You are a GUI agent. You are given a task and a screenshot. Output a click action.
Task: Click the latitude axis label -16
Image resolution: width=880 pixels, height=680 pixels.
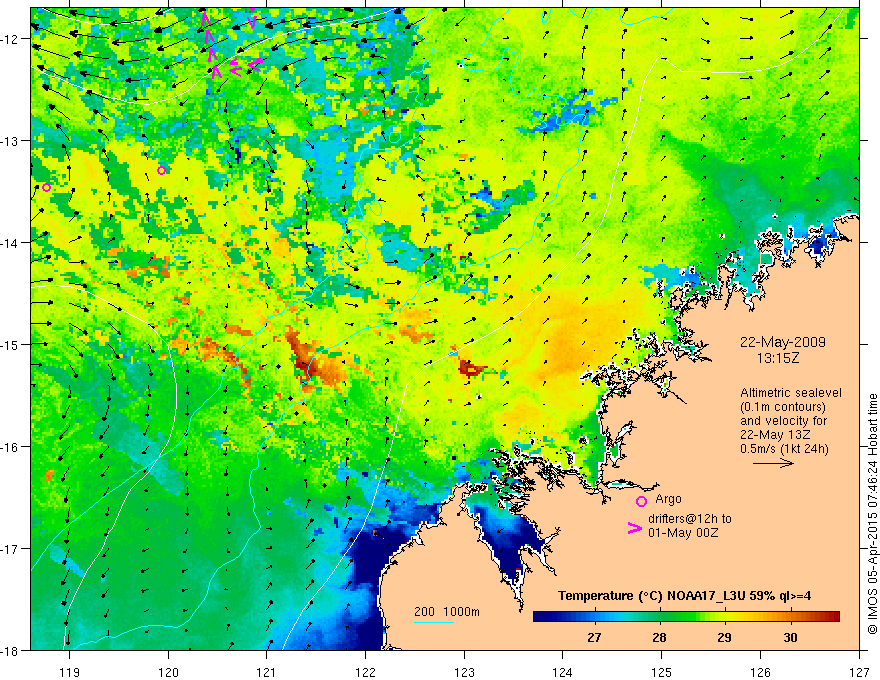click(x=11, y=447)
